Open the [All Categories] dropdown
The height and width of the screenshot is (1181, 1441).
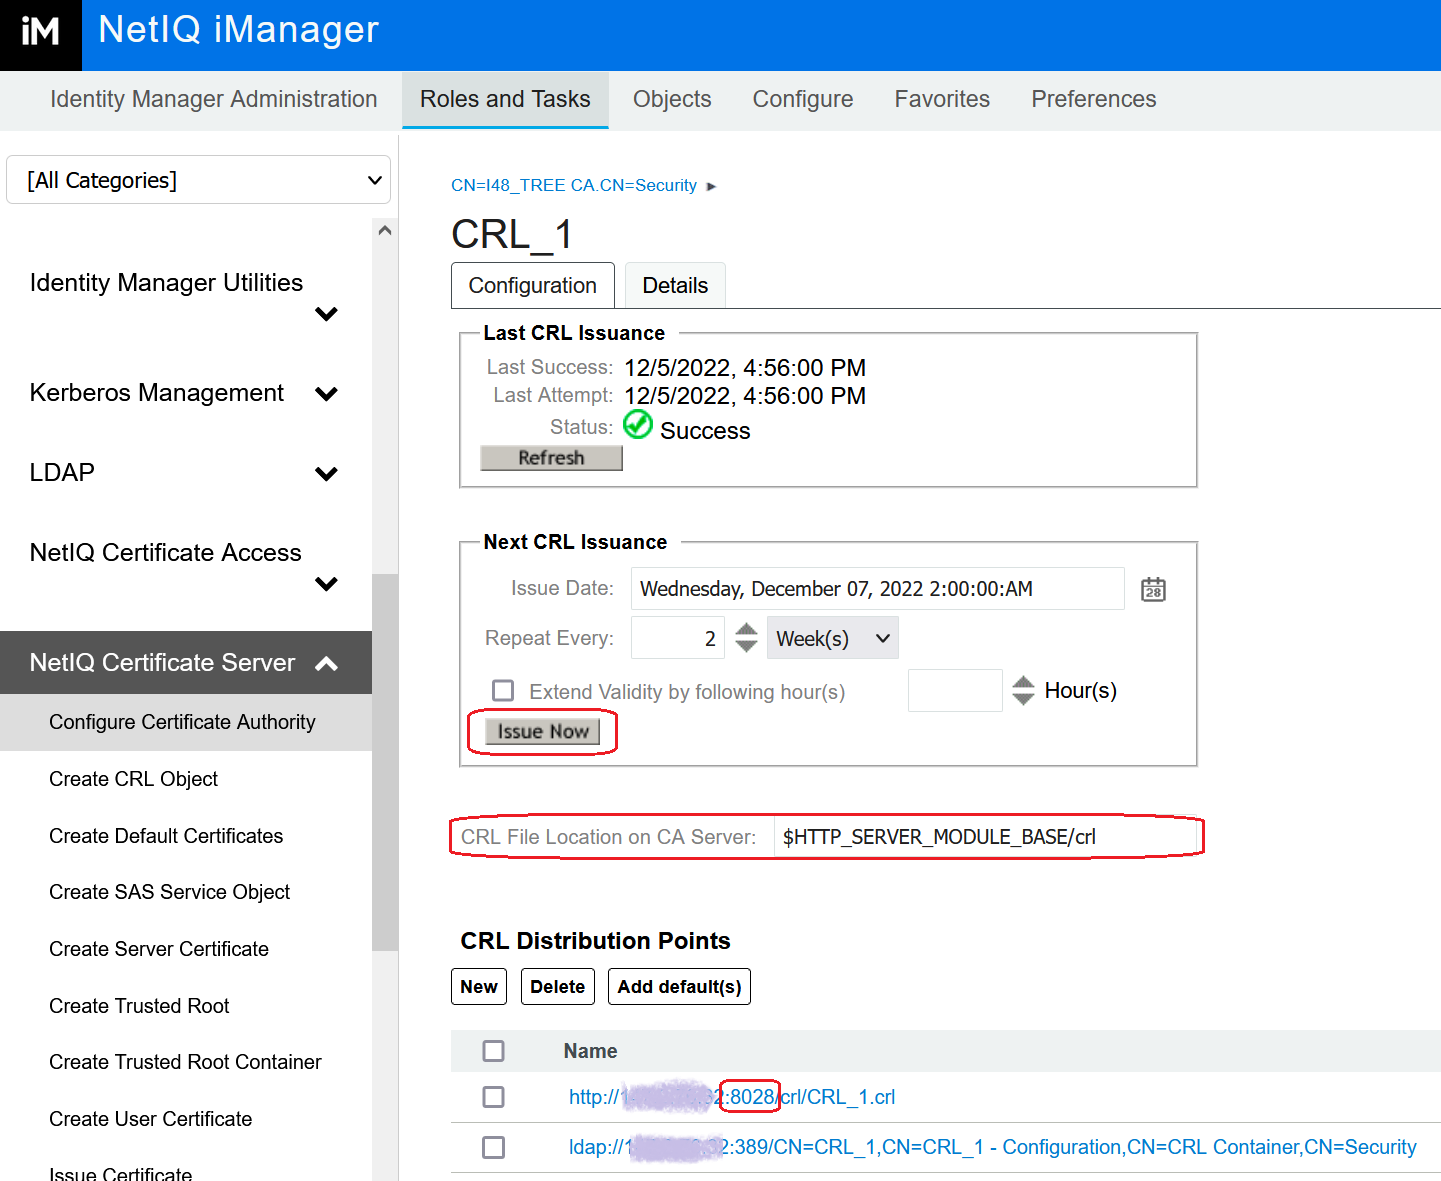pos(198,179)
